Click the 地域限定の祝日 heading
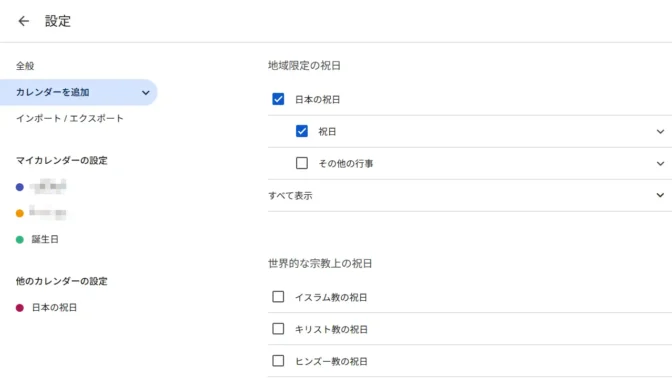Screen dimensions: 672x378 304,66
